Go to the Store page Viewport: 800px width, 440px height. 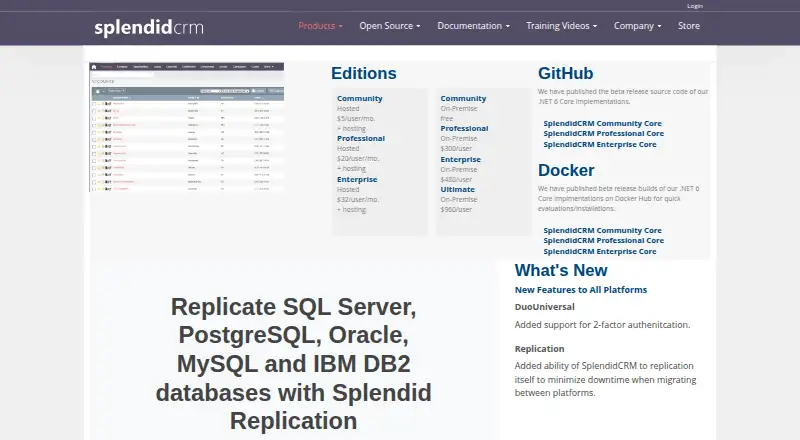tap(689, 26)
